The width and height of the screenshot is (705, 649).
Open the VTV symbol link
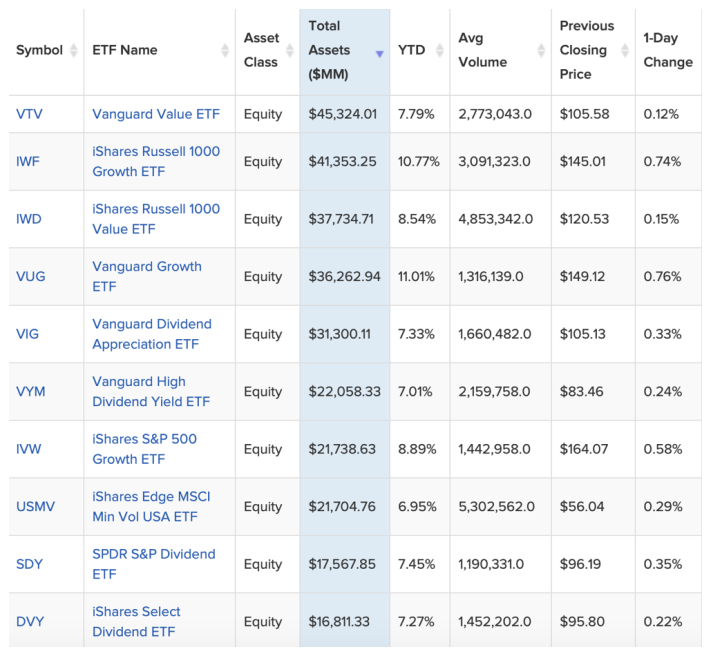(29, 114)
